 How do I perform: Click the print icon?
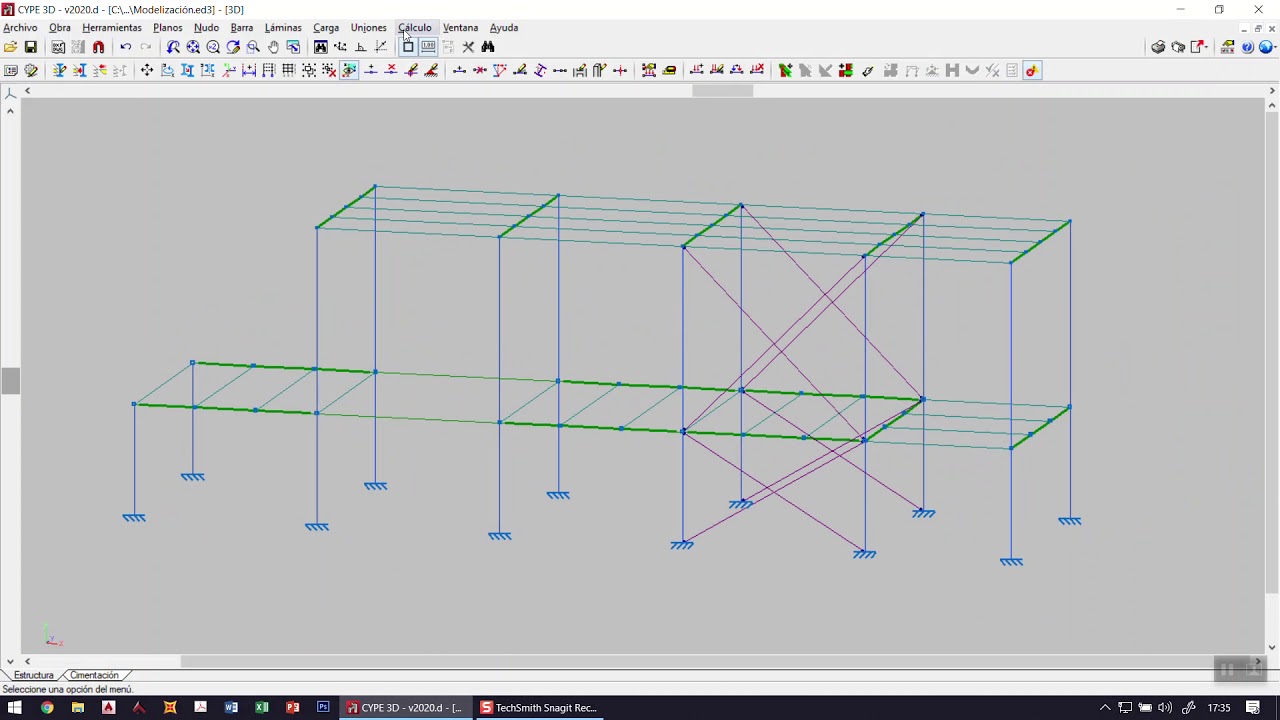tap(1158, 47)
